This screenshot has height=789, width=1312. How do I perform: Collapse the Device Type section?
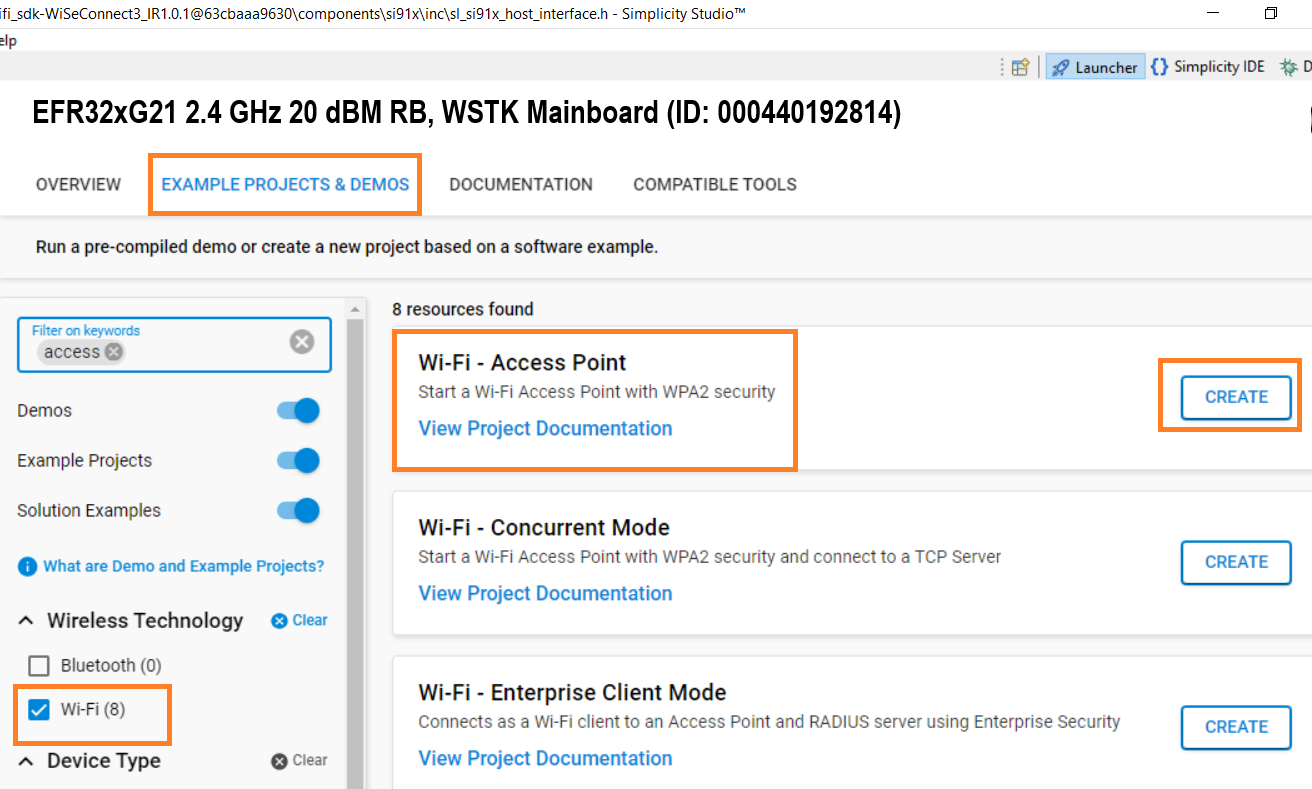(x=25, y=761)
